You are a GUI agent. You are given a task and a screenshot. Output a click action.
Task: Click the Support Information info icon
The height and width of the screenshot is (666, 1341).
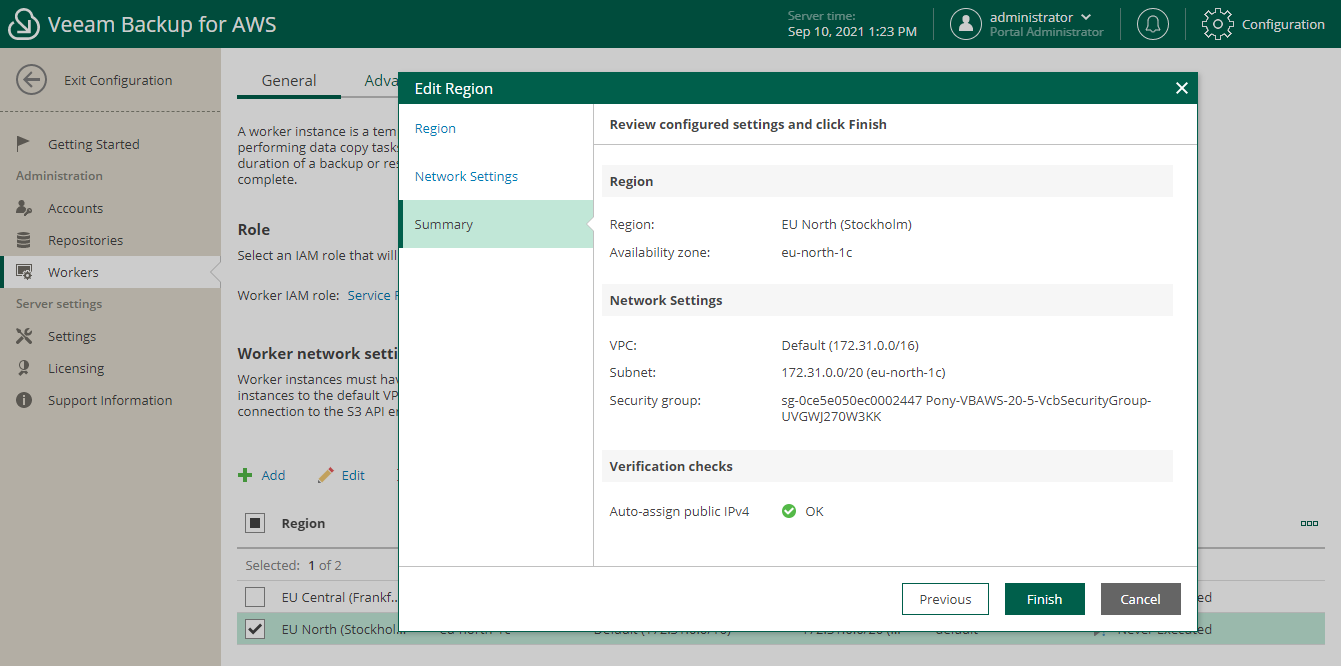click(x=25, y=400)
